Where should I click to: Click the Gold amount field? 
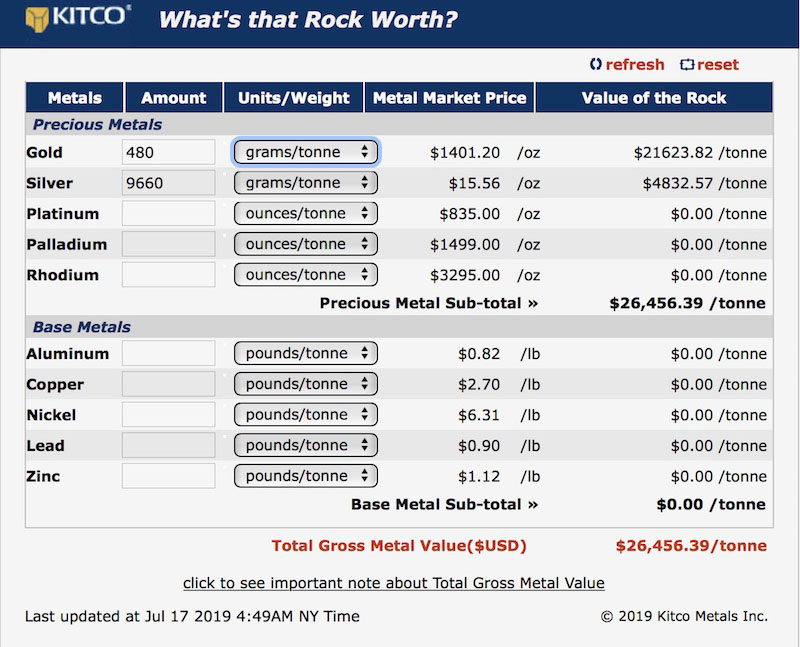[168, 152]
